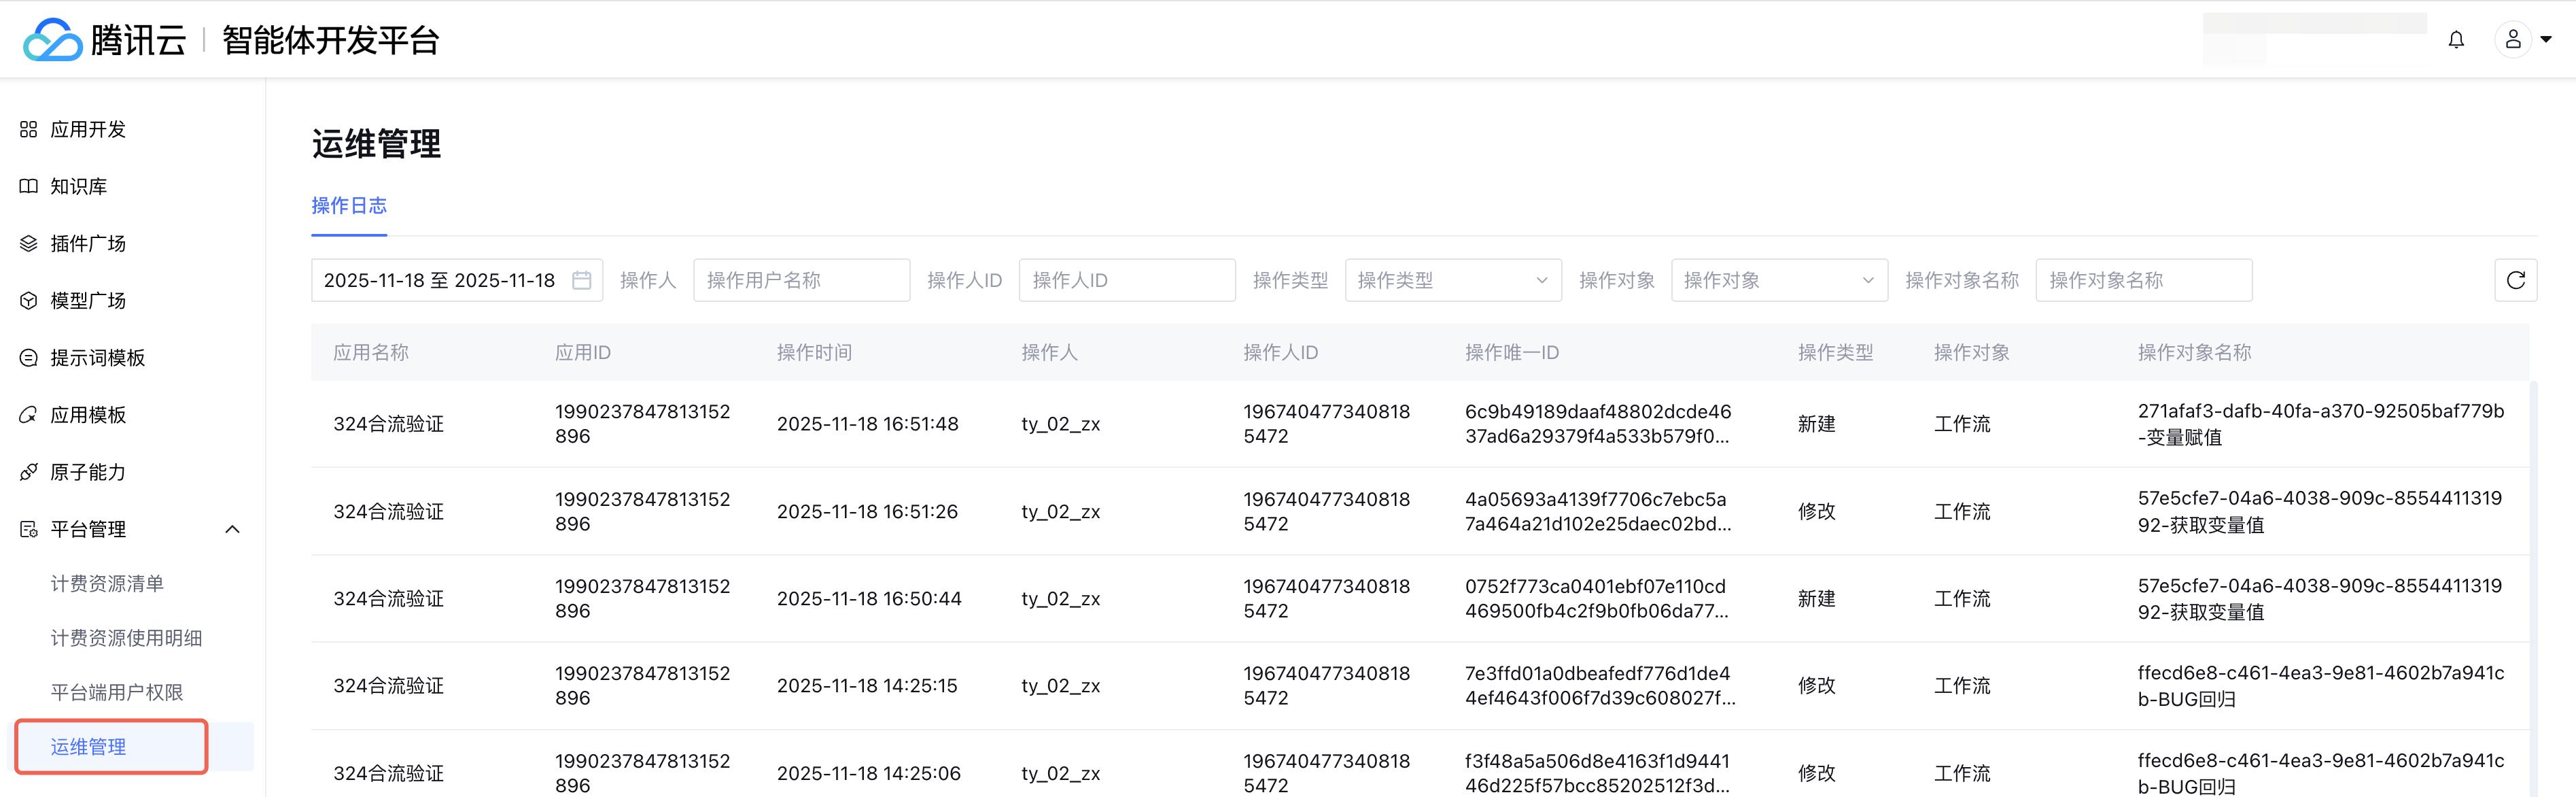The width and height of the screenshot is (2576, 797).
Task: Click the 运维管理 submenu link
Action: [x=88, y=747]
